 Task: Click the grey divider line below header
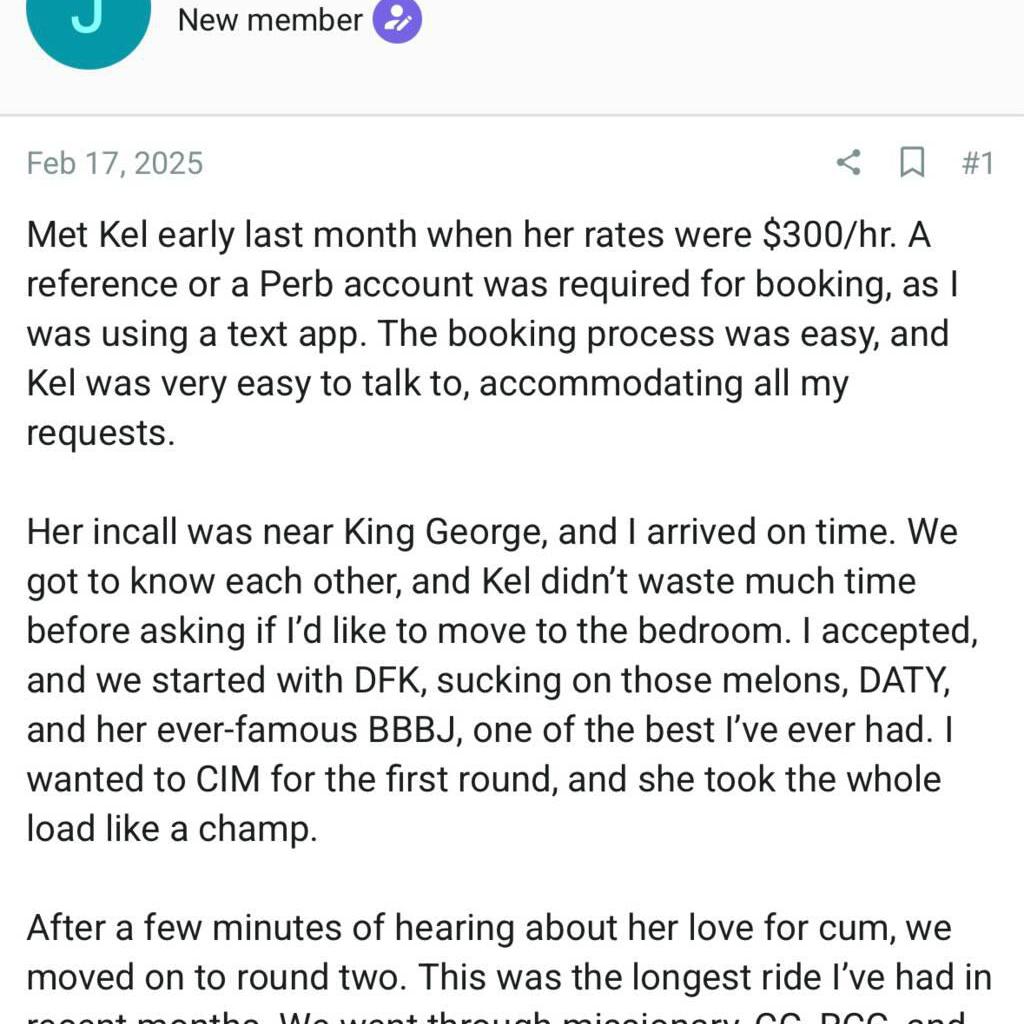(x=512, y=115)
